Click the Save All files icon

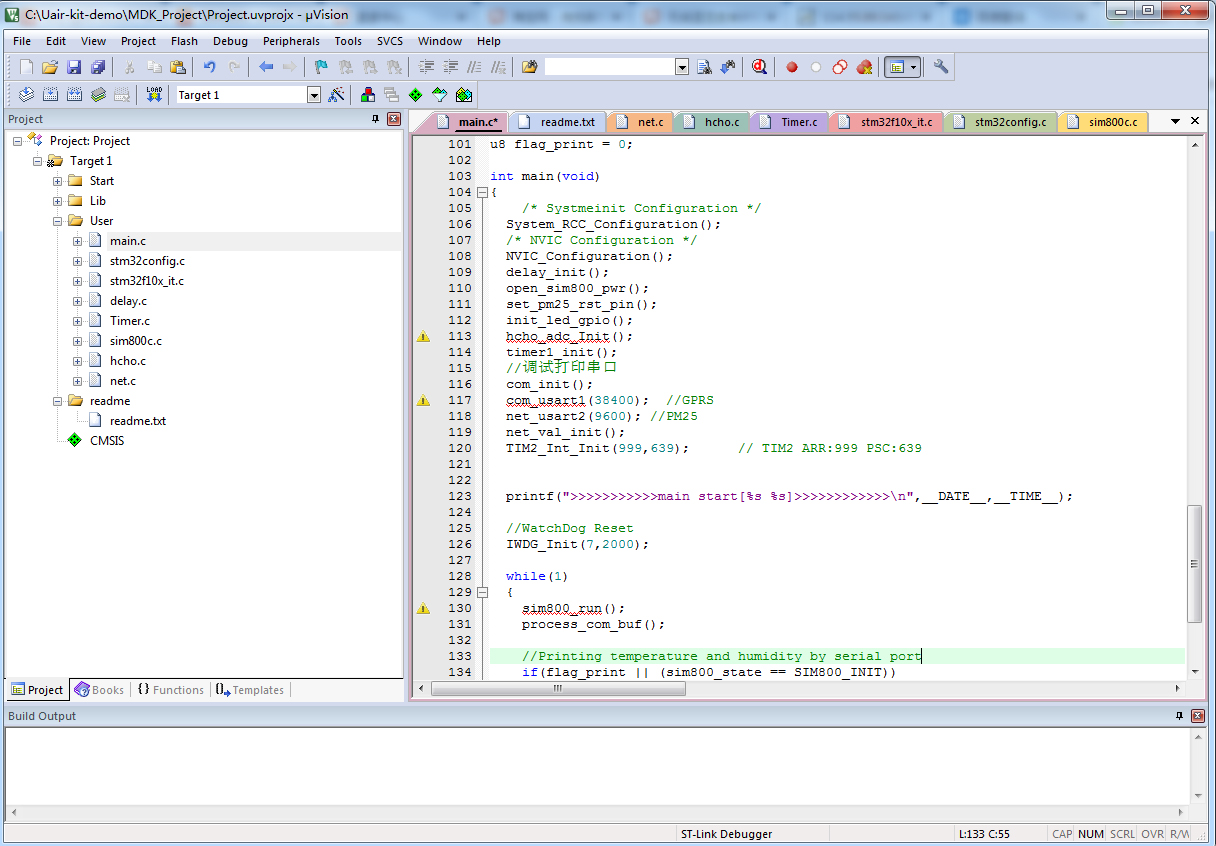[x=98, y=67]
